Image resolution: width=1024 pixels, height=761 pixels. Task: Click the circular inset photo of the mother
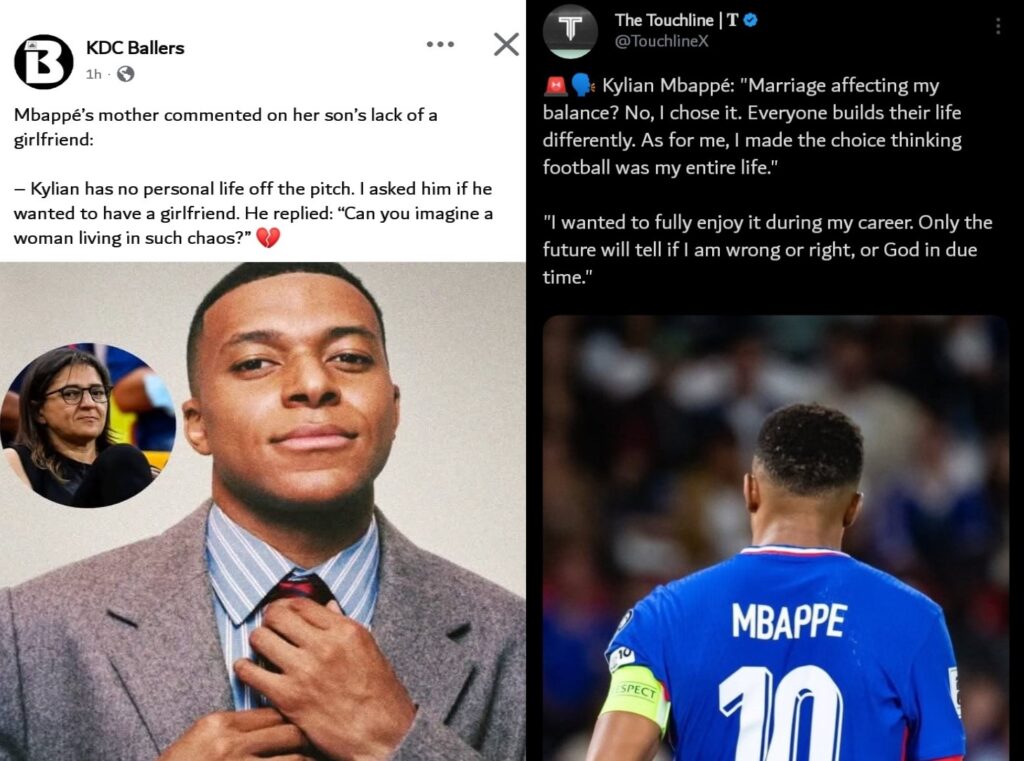[x=88, y=425]
